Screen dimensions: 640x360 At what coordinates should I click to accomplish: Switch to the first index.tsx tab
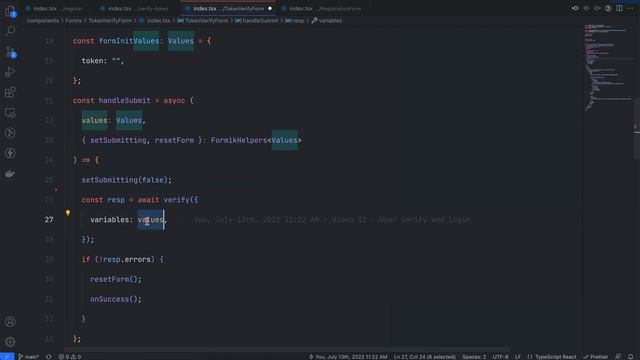coord(57,9)
